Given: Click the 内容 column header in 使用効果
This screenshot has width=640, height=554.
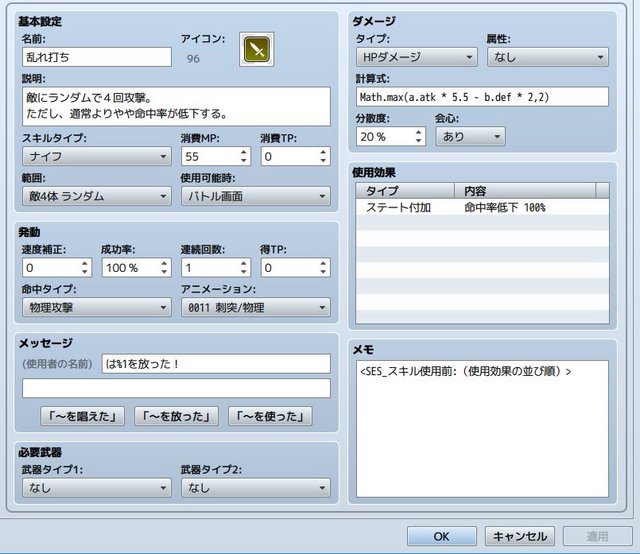Looking at the screenshot, I should pyautogui.click(x=525, y=191).
